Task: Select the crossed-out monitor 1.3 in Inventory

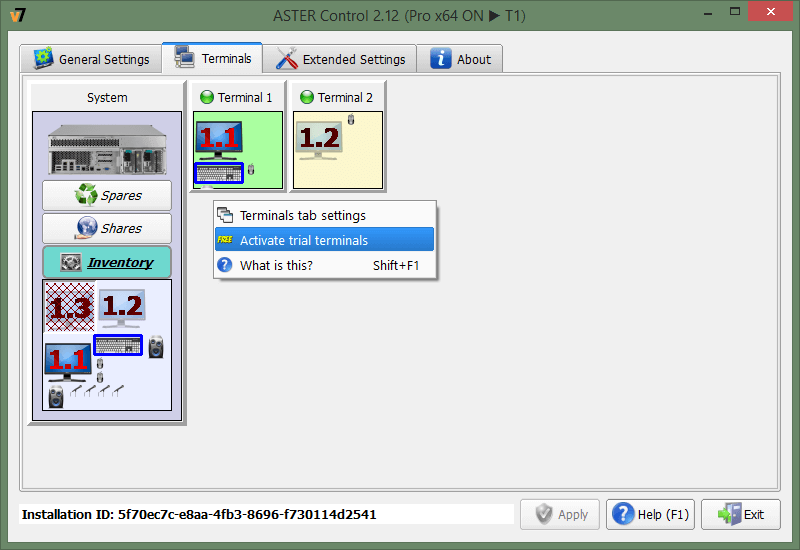Action: click(x=69, y=309)
